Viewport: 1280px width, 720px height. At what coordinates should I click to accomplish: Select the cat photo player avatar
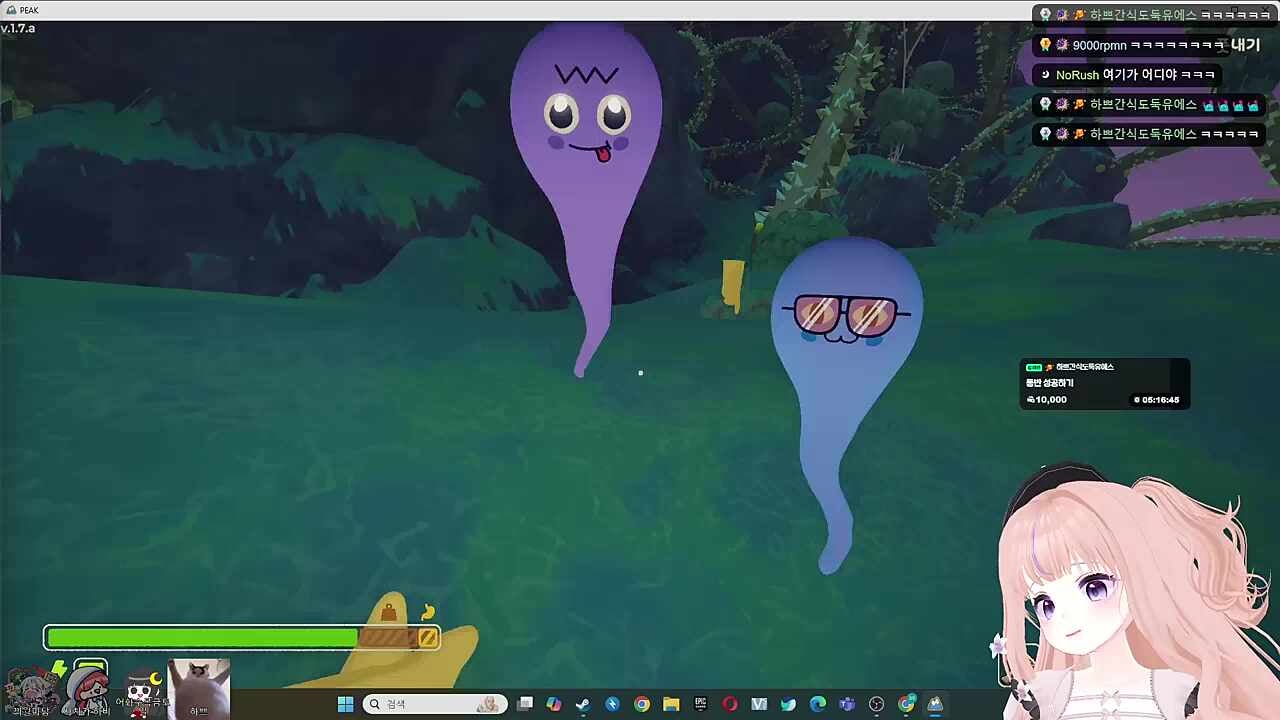pyautogui.click(x=199, y=688)
